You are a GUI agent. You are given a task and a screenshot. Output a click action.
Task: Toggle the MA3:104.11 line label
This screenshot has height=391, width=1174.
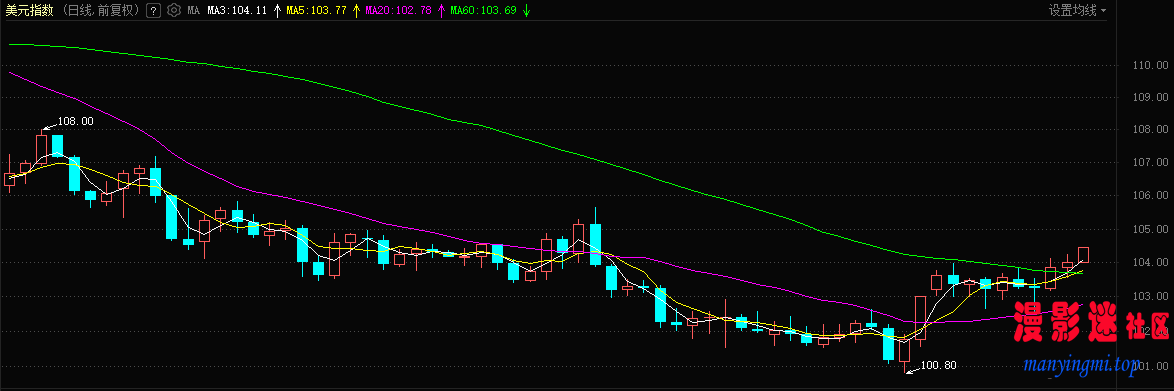coord(237,10)
